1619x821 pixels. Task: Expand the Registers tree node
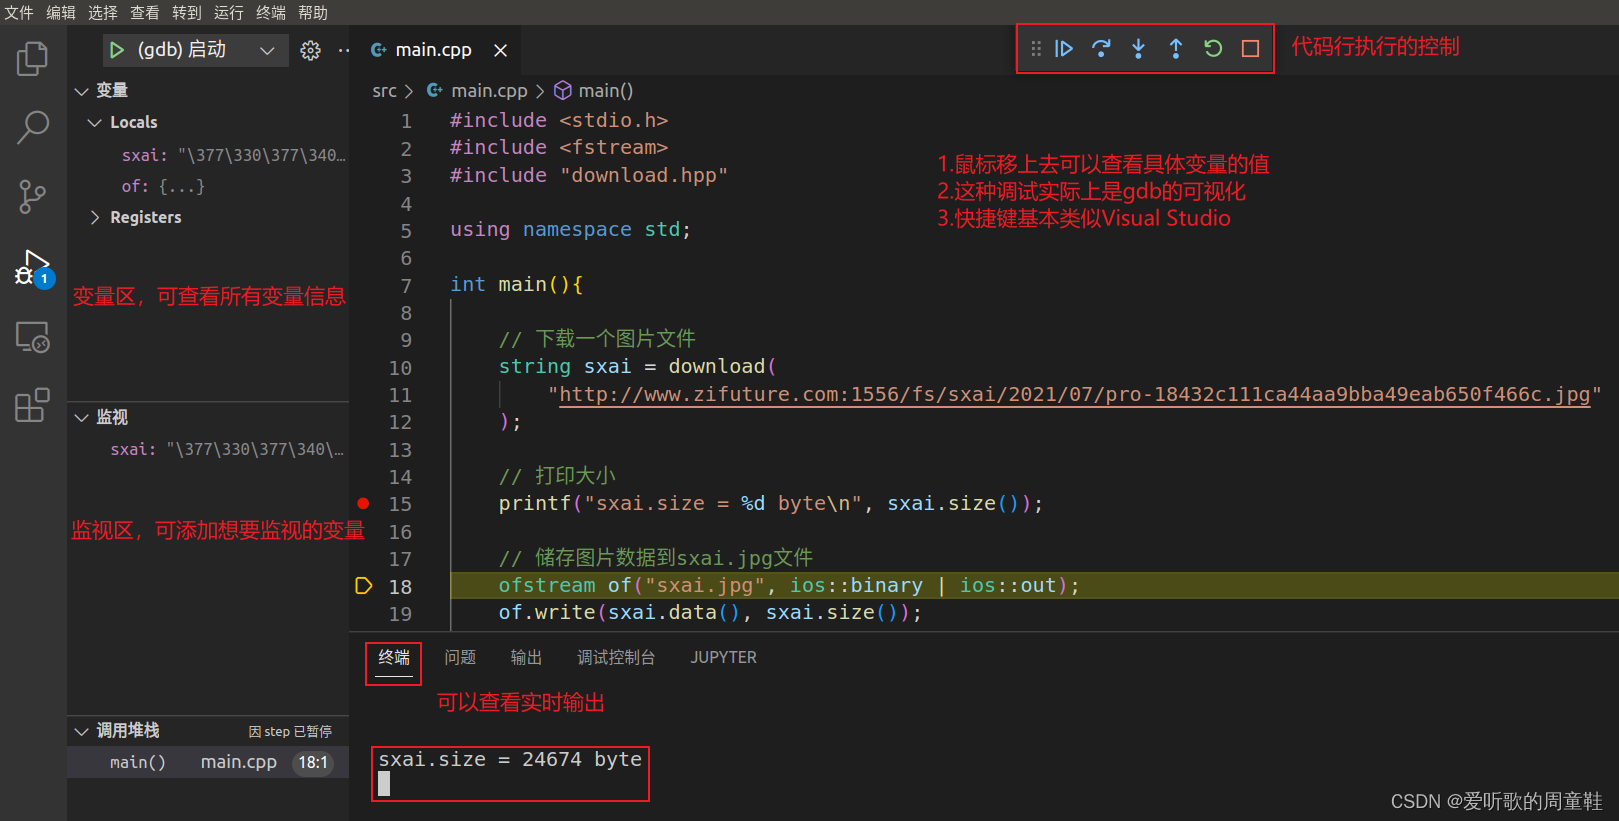(95, 217)
